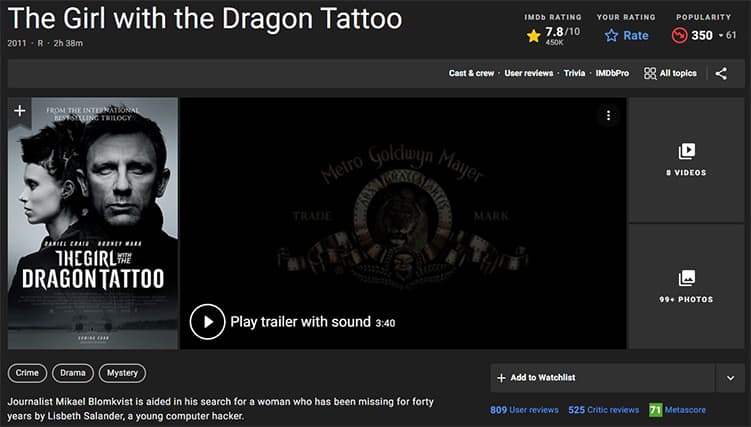The width and height of the screenshot is (751, 427).
Task: Select the Drama genre chip
Action: (73, 373)
